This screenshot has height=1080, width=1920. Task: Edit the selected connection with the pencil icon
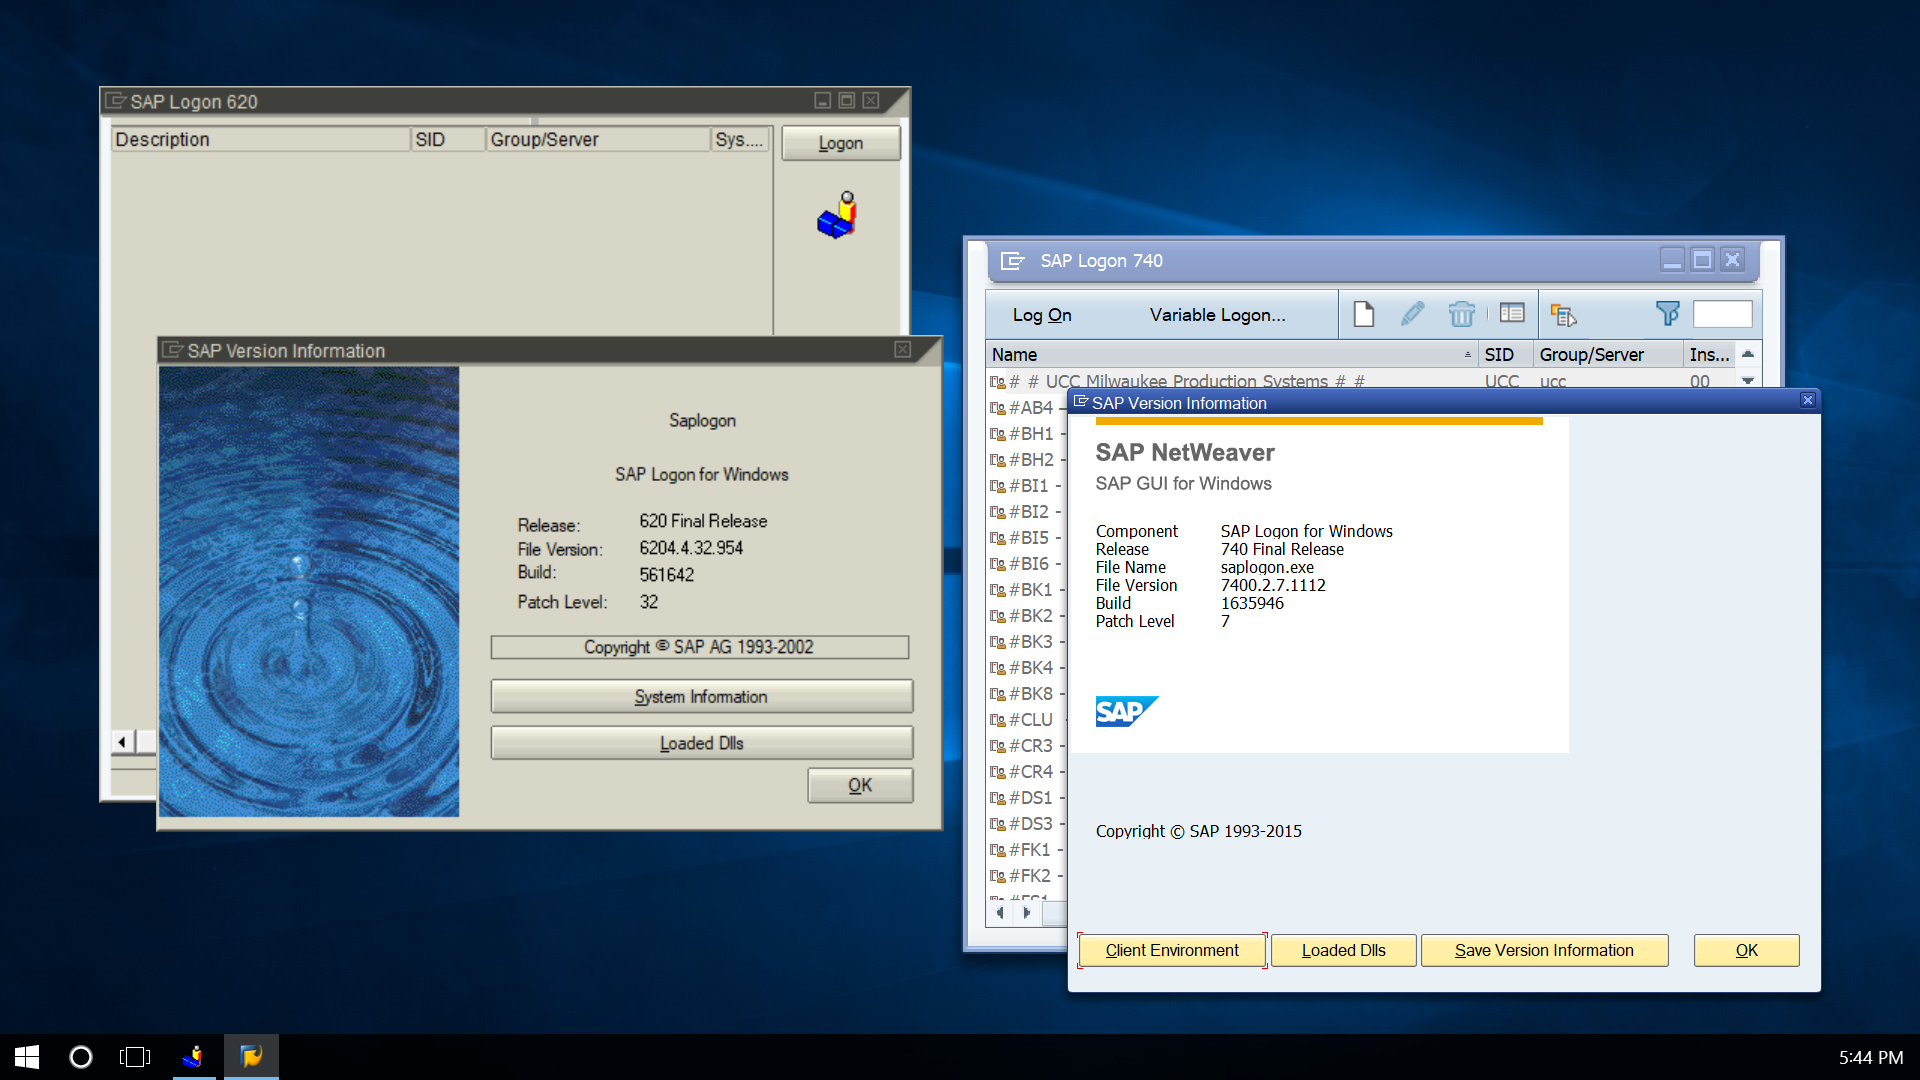click(x=1412, y=314)
